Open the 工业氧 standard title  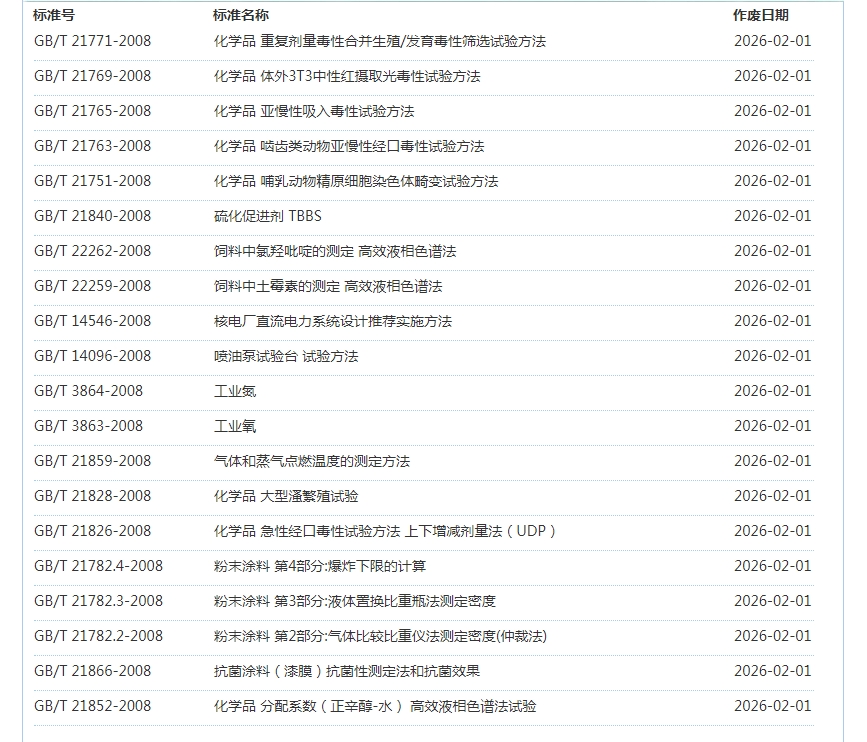[x=235, y=426]
